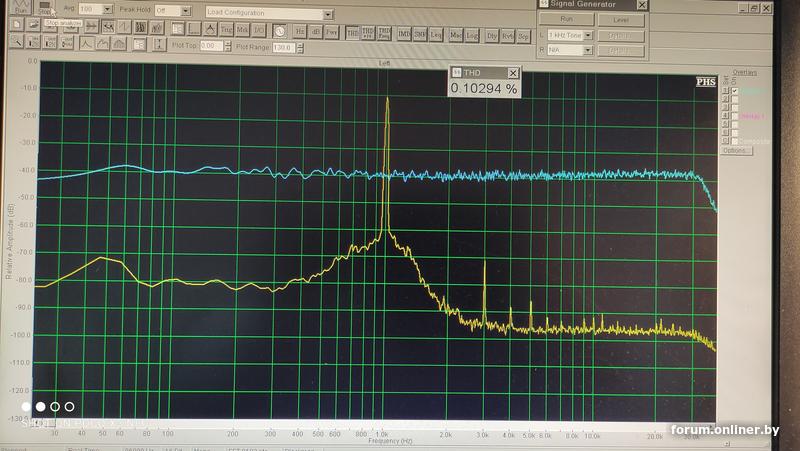
Task: Click Run in Signal Generator window
Action: coord(566,19)
